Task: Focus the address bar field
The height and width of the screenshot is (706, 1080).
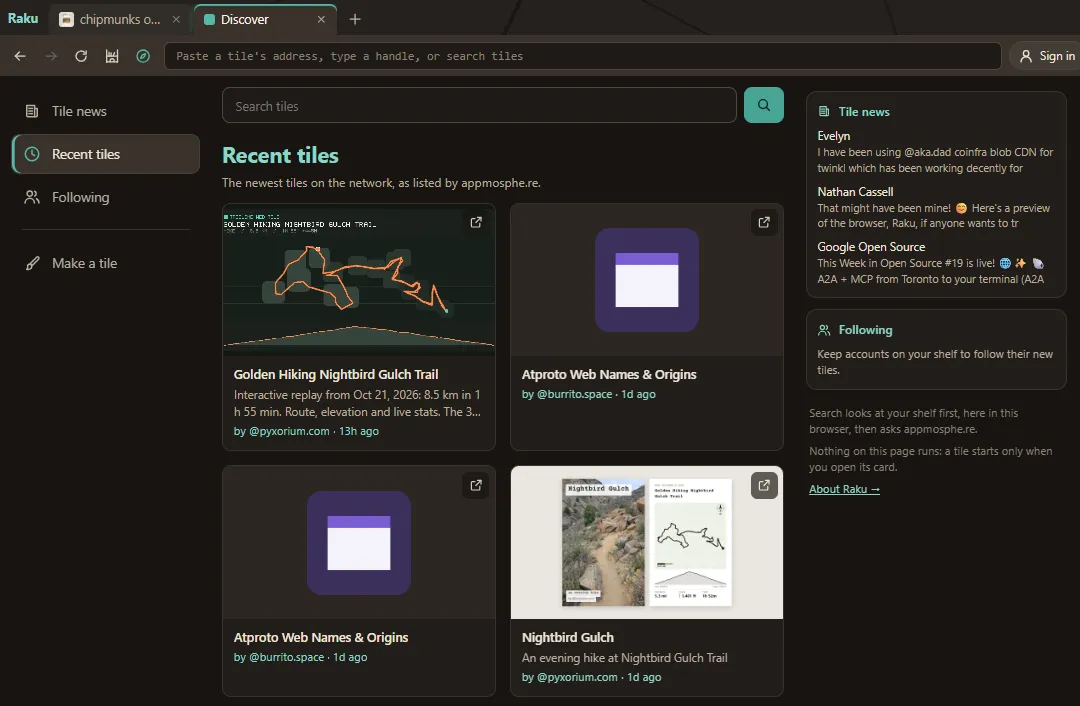Action: [x=582, y=56]
